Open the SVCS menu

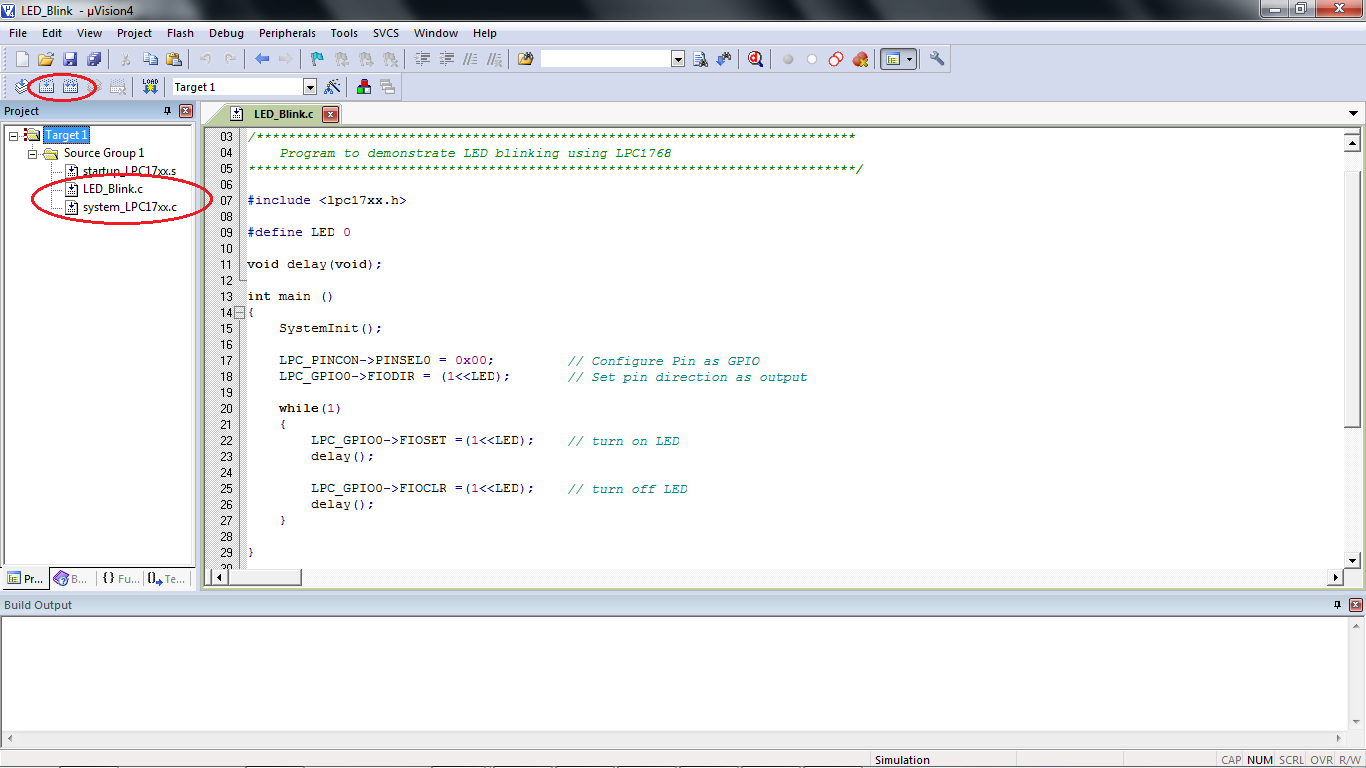point(385,33)
